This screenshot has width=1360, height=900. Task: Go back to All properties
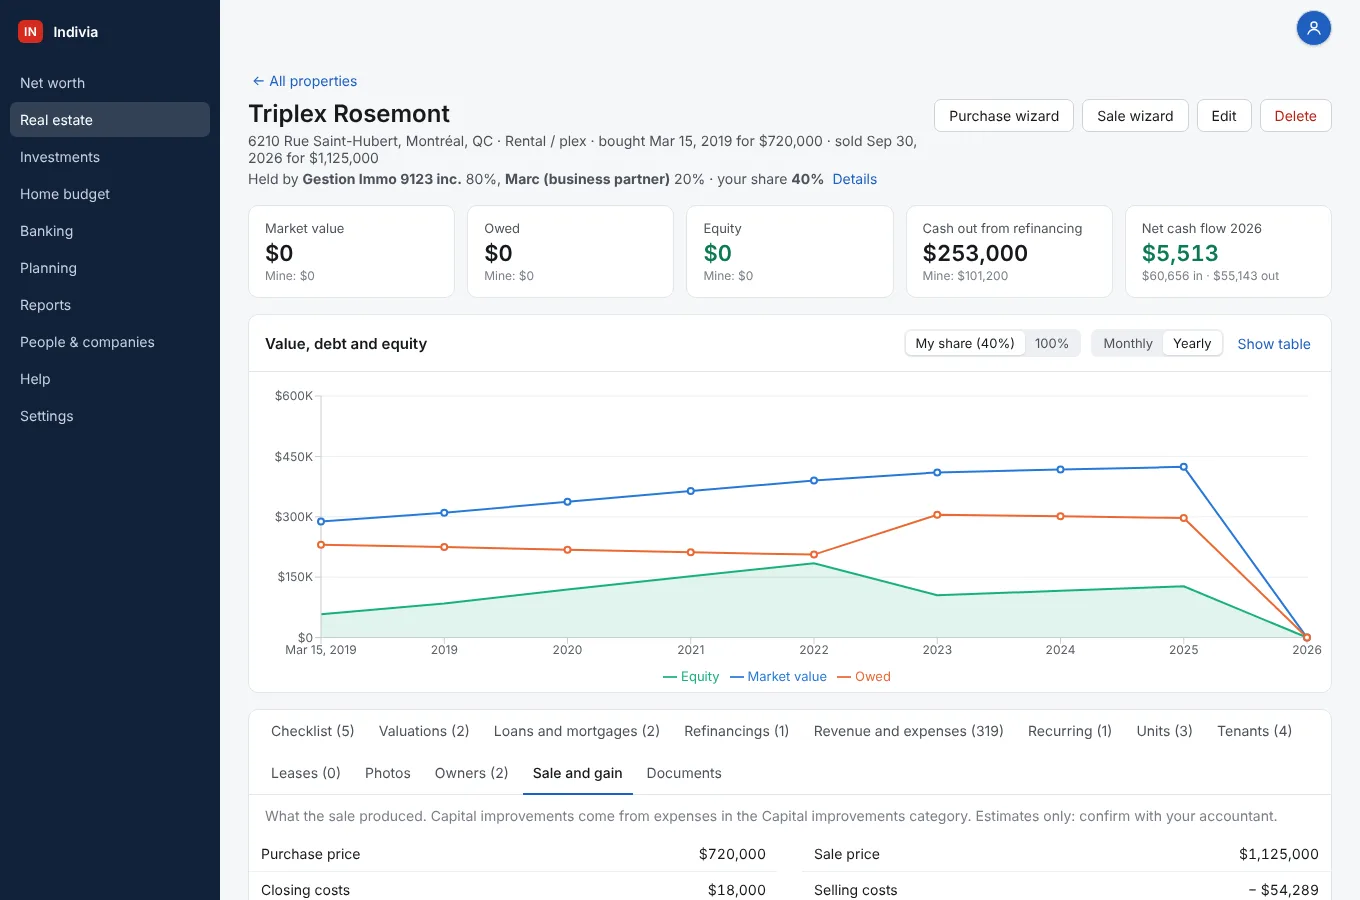(x=304, y=81)
